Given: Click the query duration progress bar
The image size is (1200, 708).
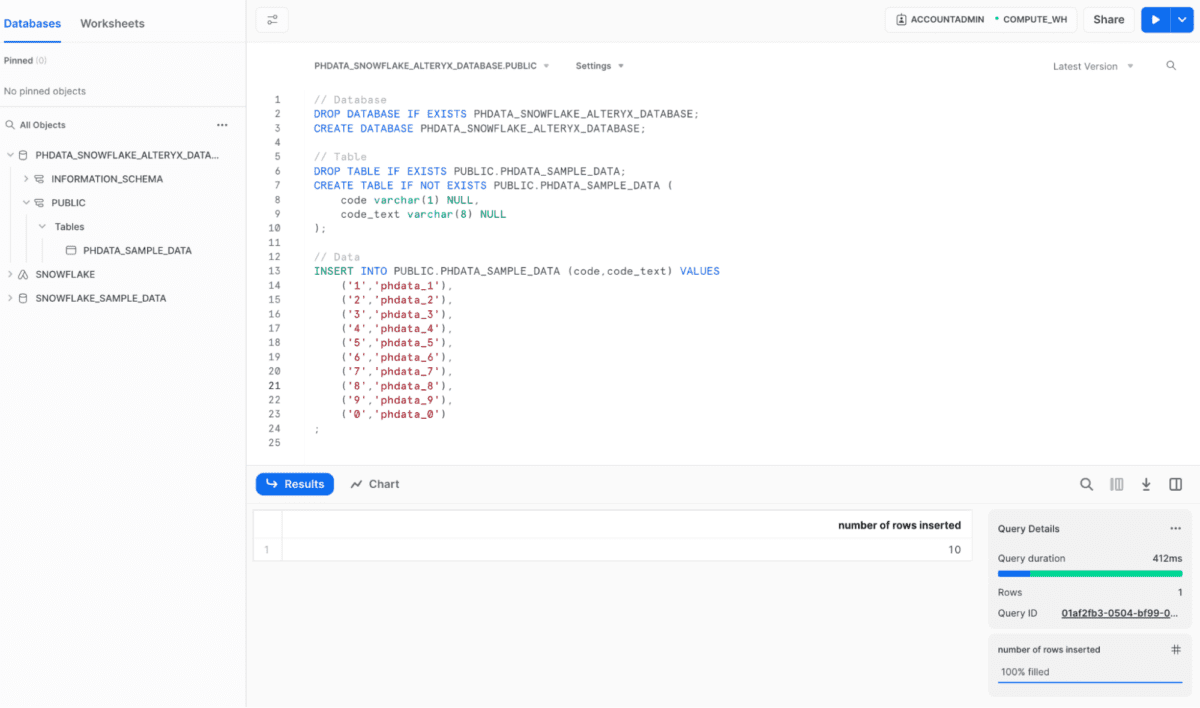Looking at the screenshot, I should click(x=1090, y=573).
